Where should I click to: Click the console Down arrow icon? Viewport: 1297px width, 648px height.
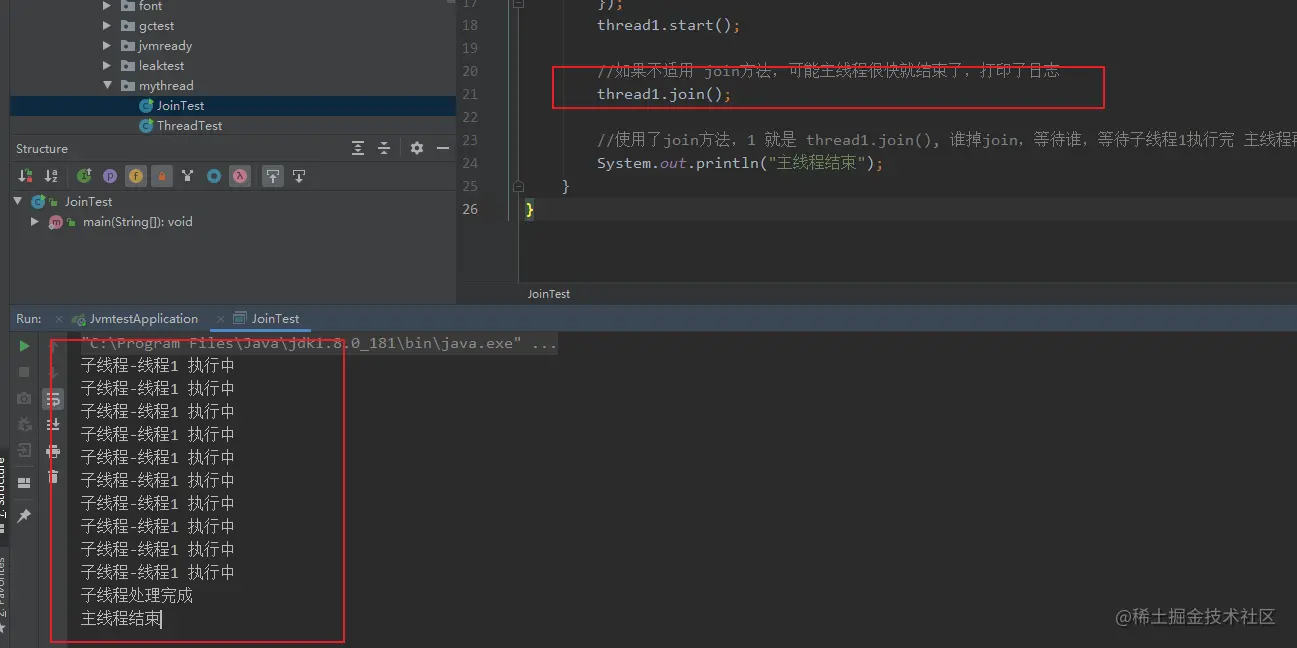tap(53, 372)
